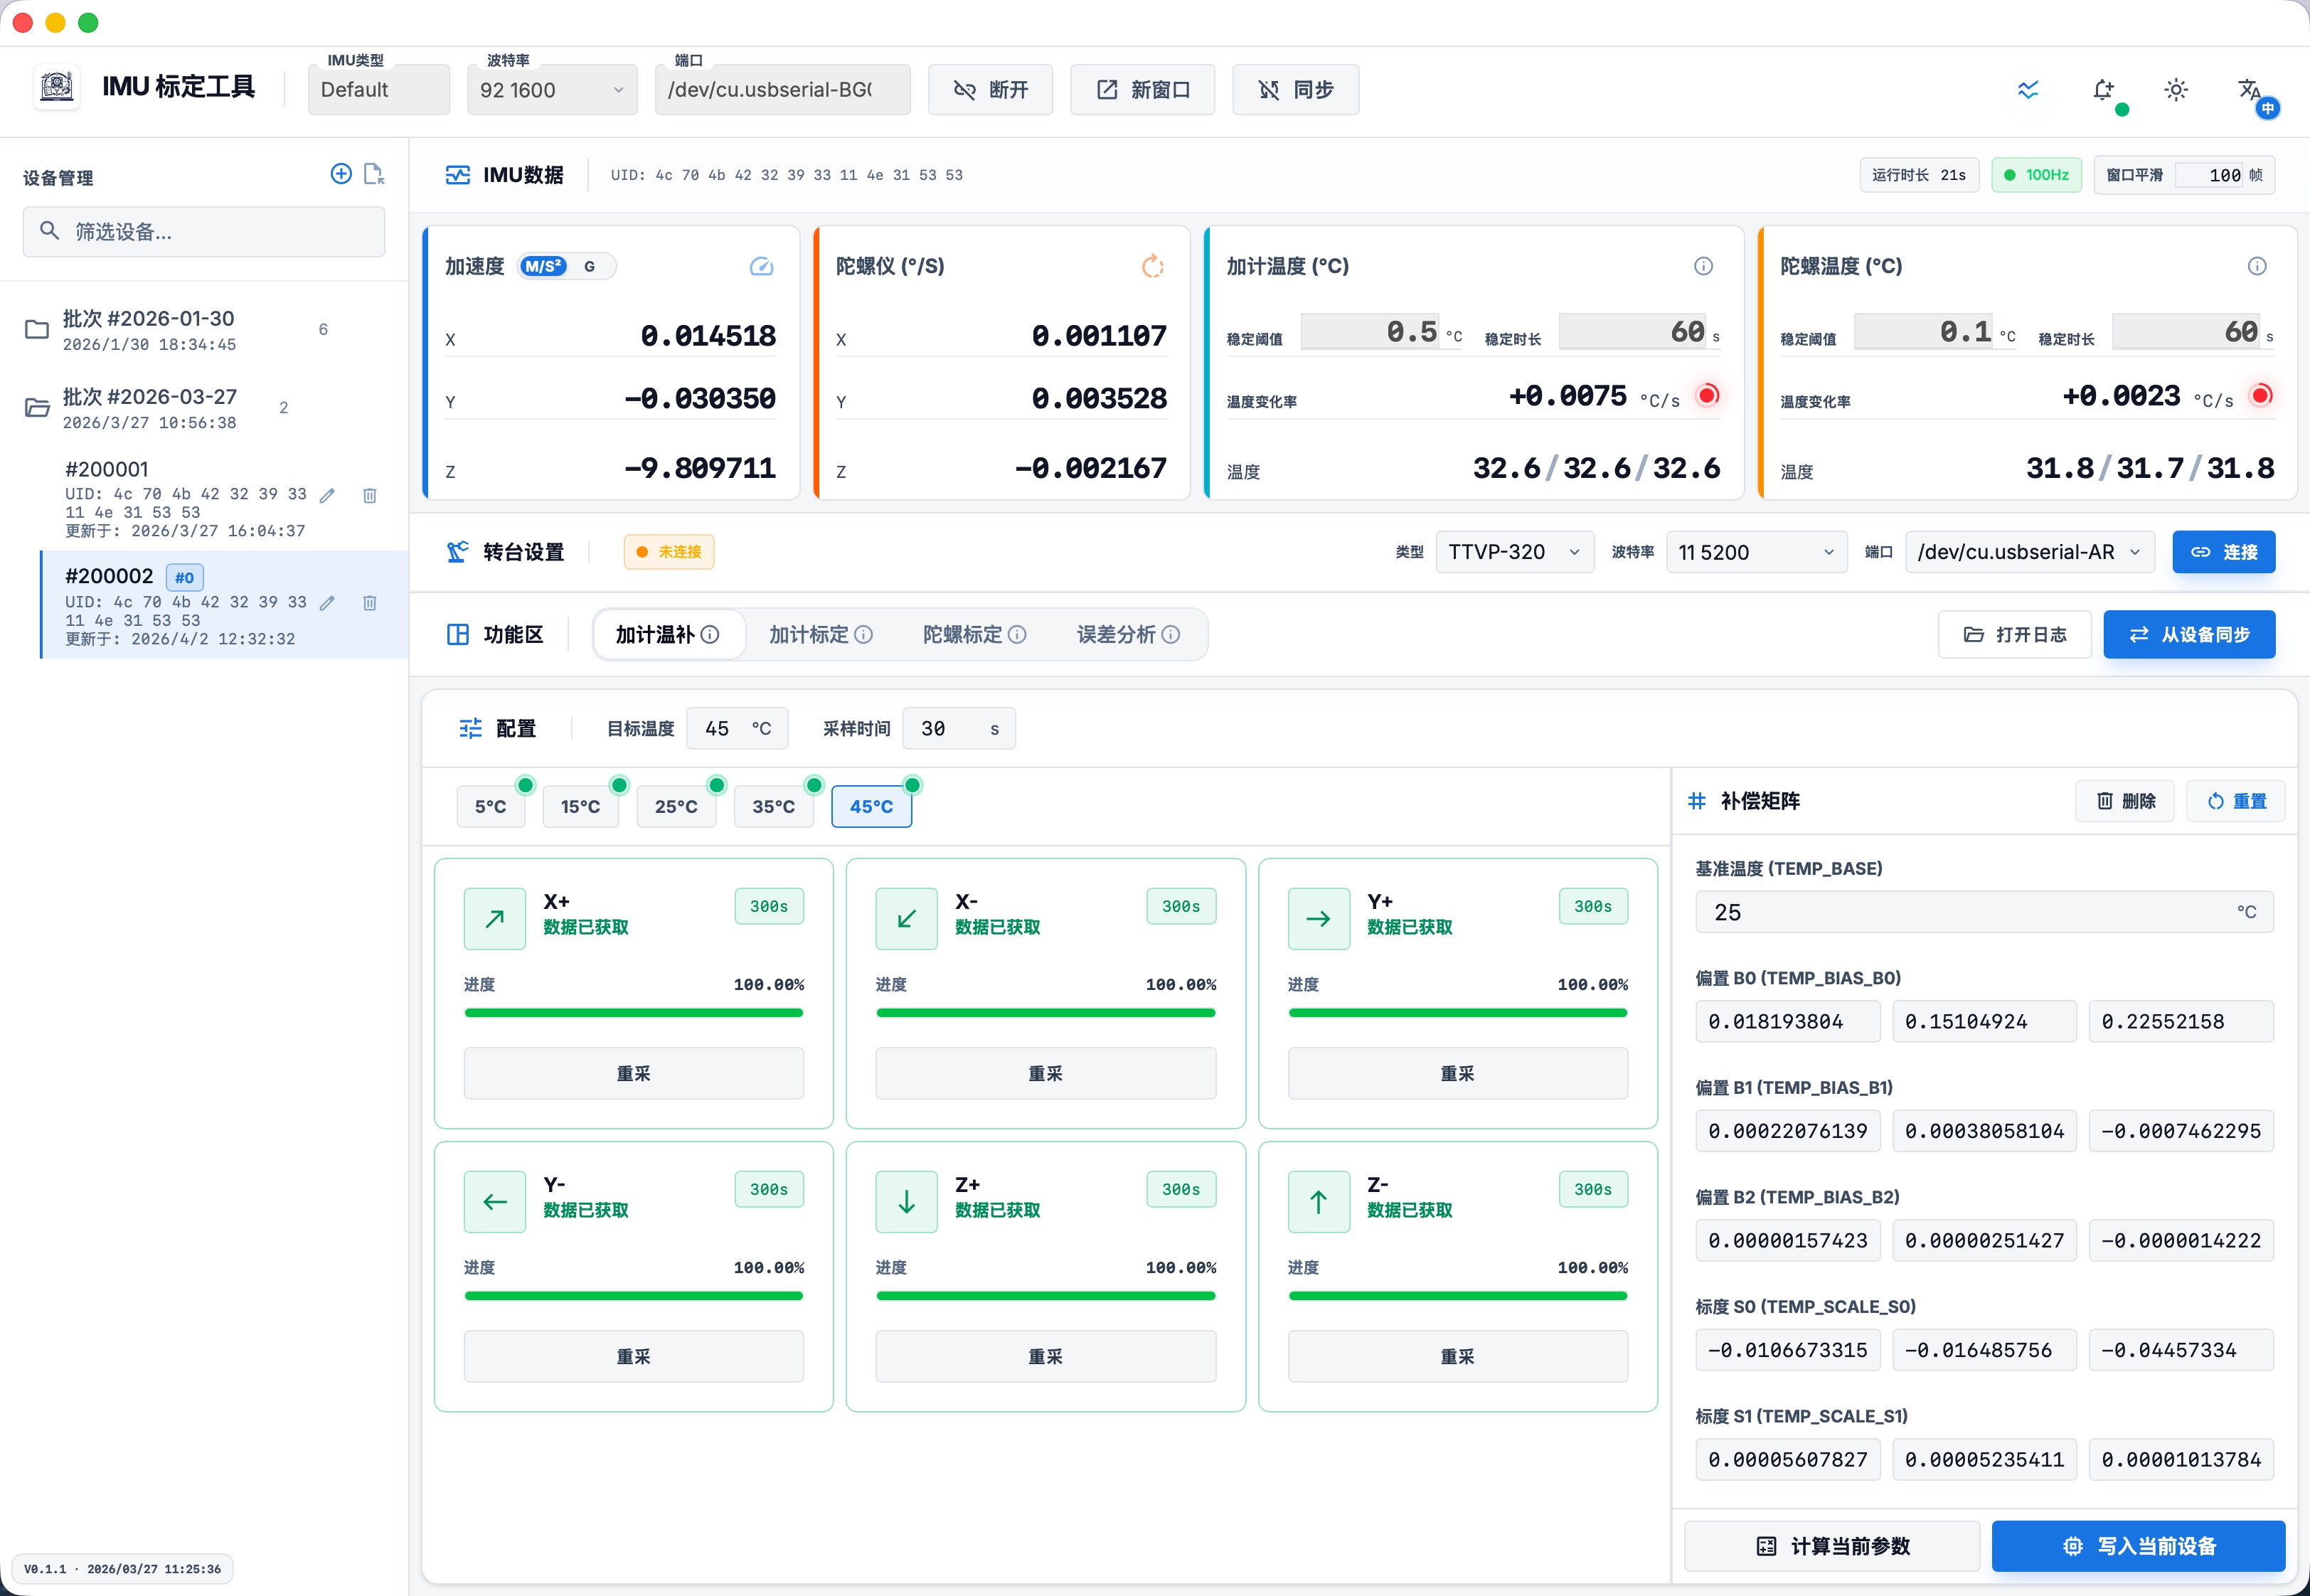Select device #200002 in the list
Viewport: 2310px width, 1596px height.
[x=224, y=605]
